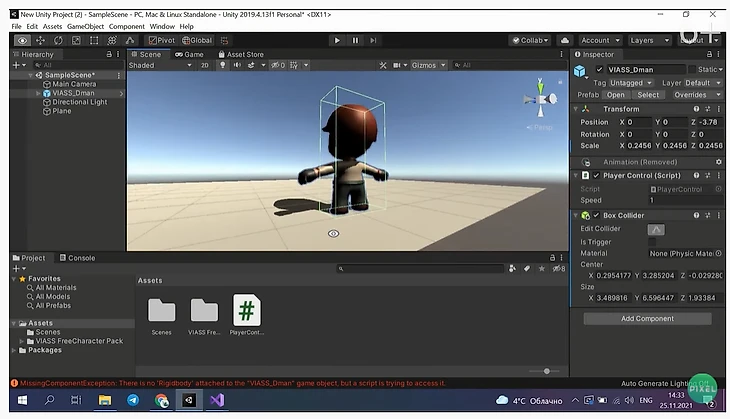730x419 pixels.
Task: Click the Add Component button
Action: 647,318
